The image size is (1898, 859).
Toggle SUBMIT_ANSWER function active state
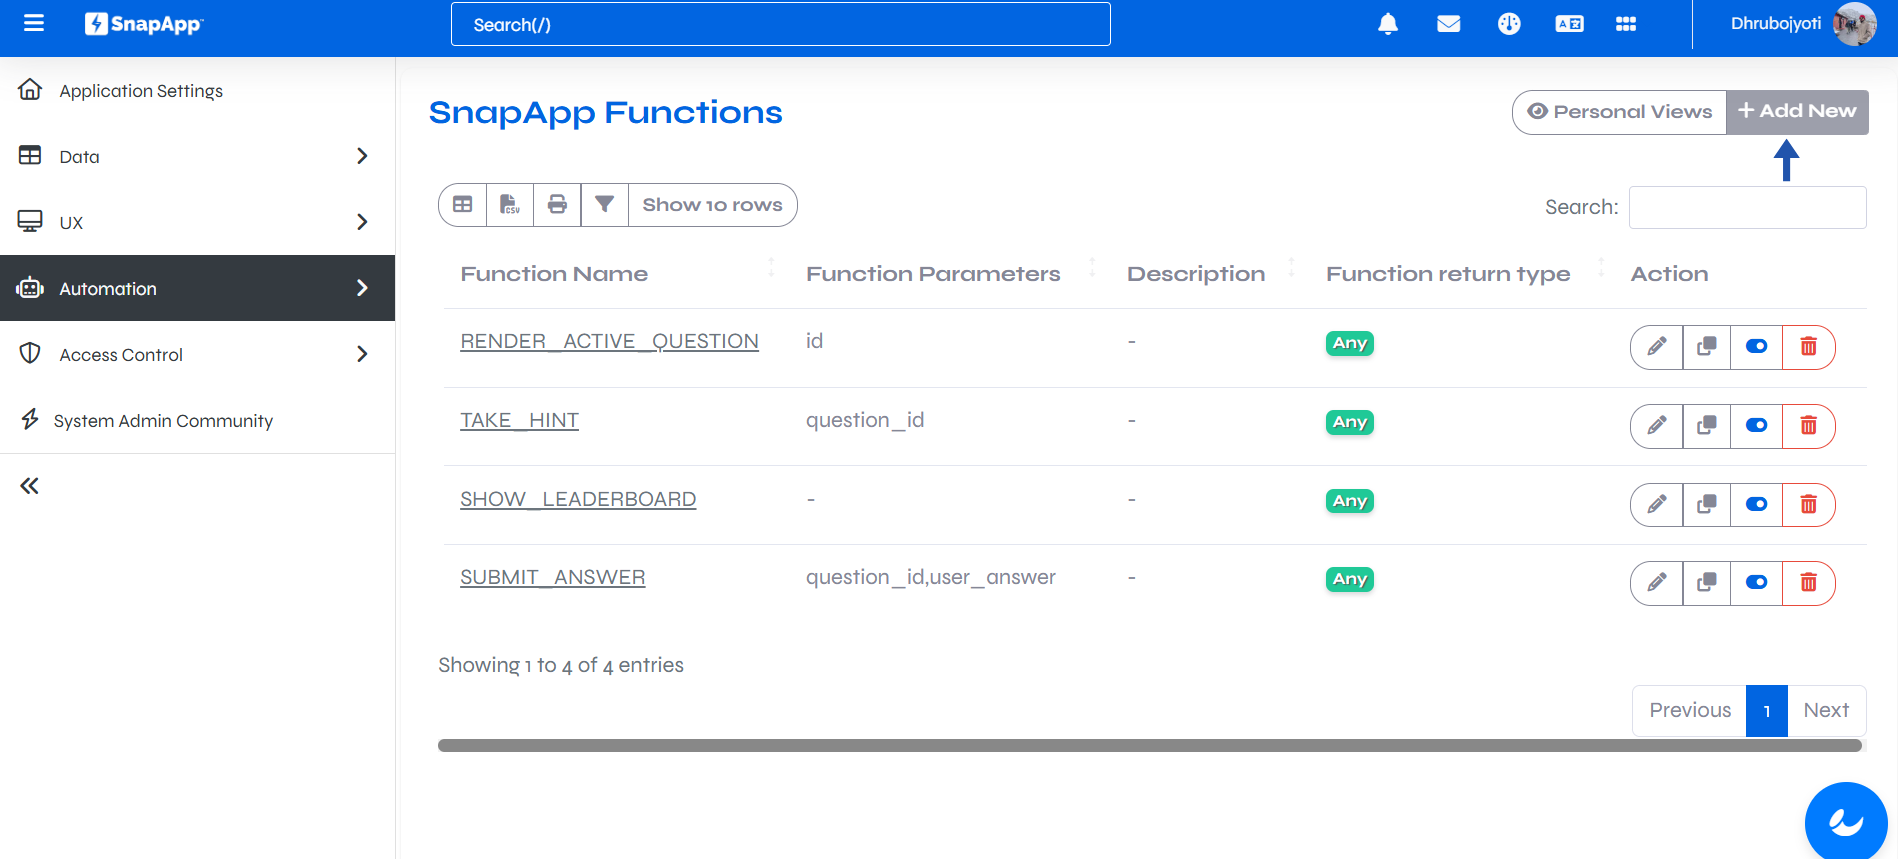pos(1757,583)
